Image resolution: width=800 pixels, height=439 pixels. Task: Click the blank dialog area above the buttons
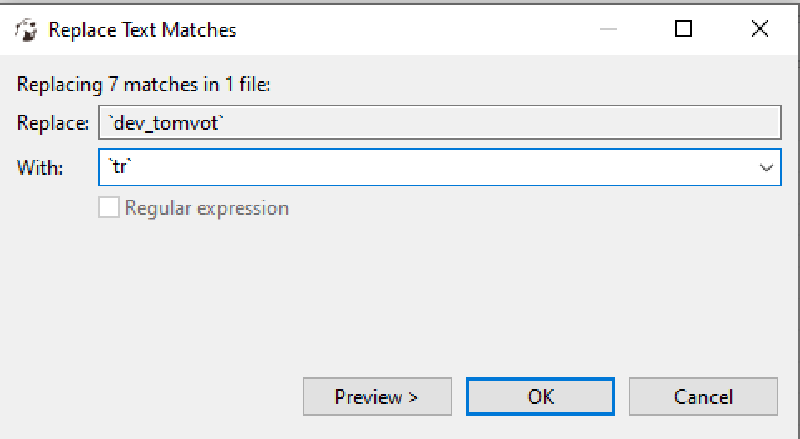pyautogui.click(x=400, y=300)
